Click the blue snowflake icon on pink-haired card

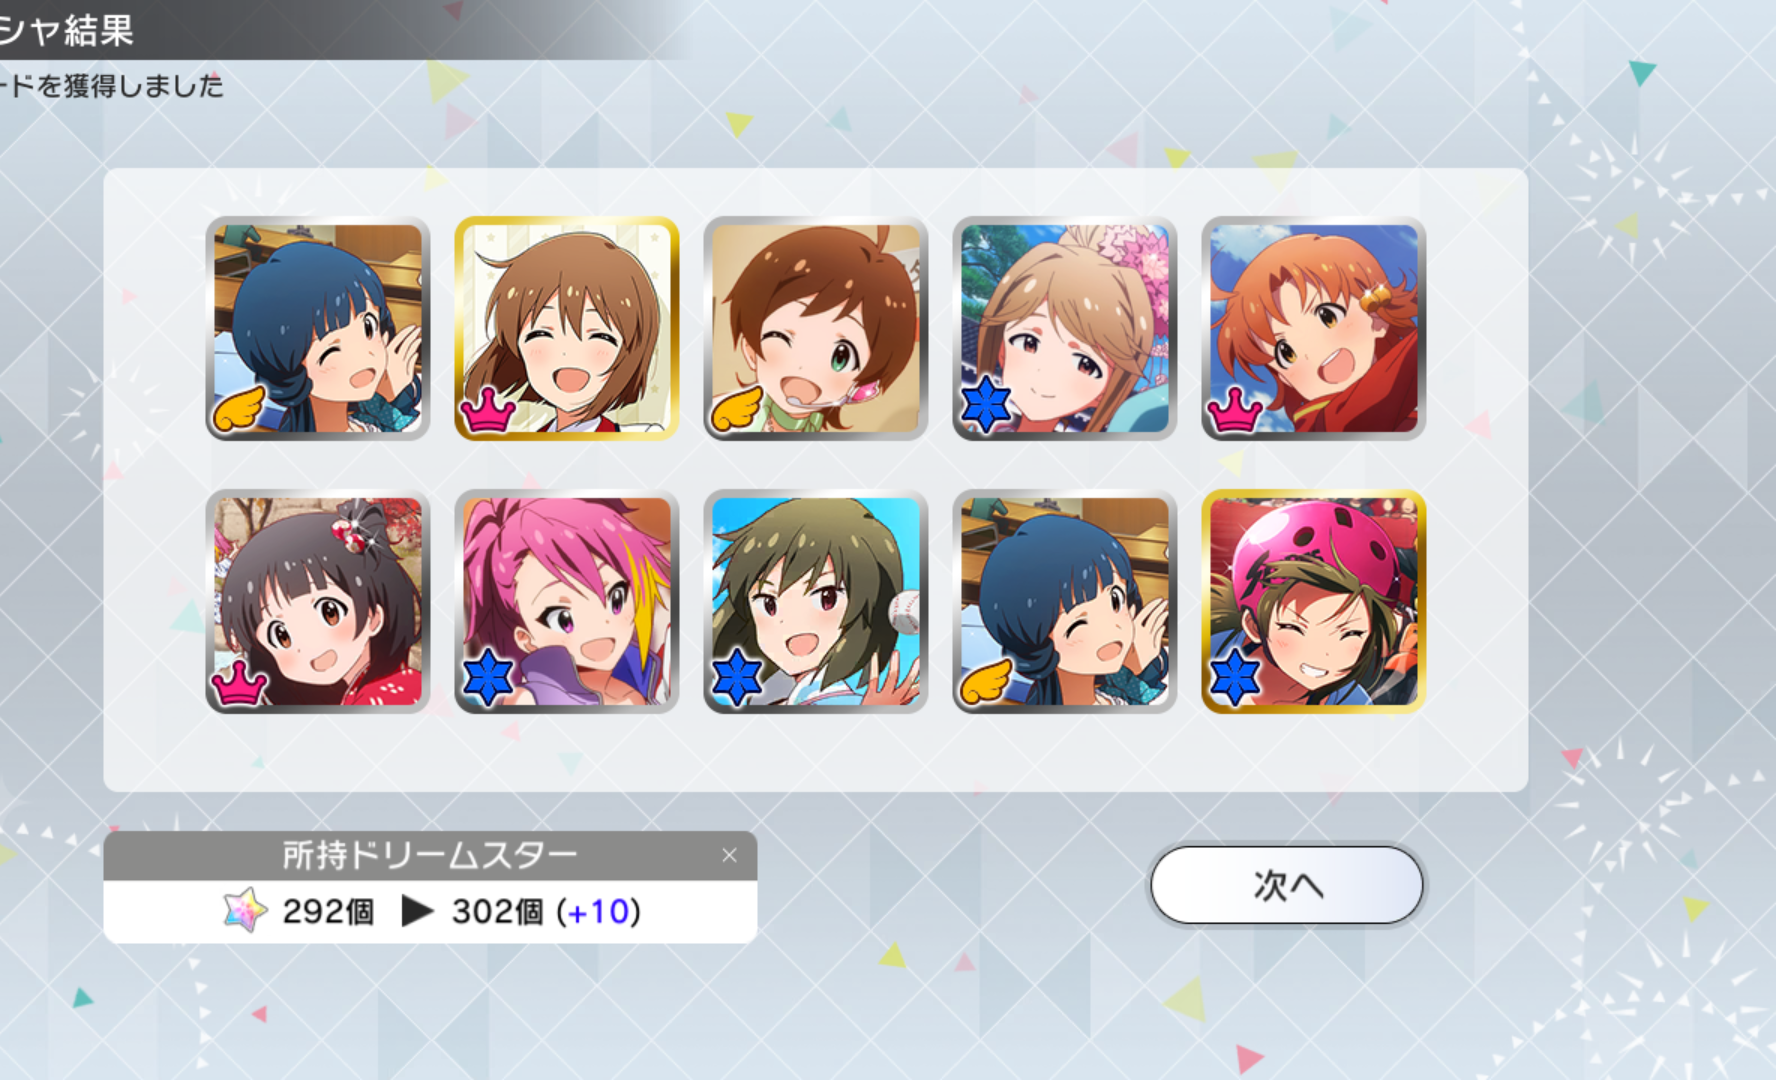488,679
